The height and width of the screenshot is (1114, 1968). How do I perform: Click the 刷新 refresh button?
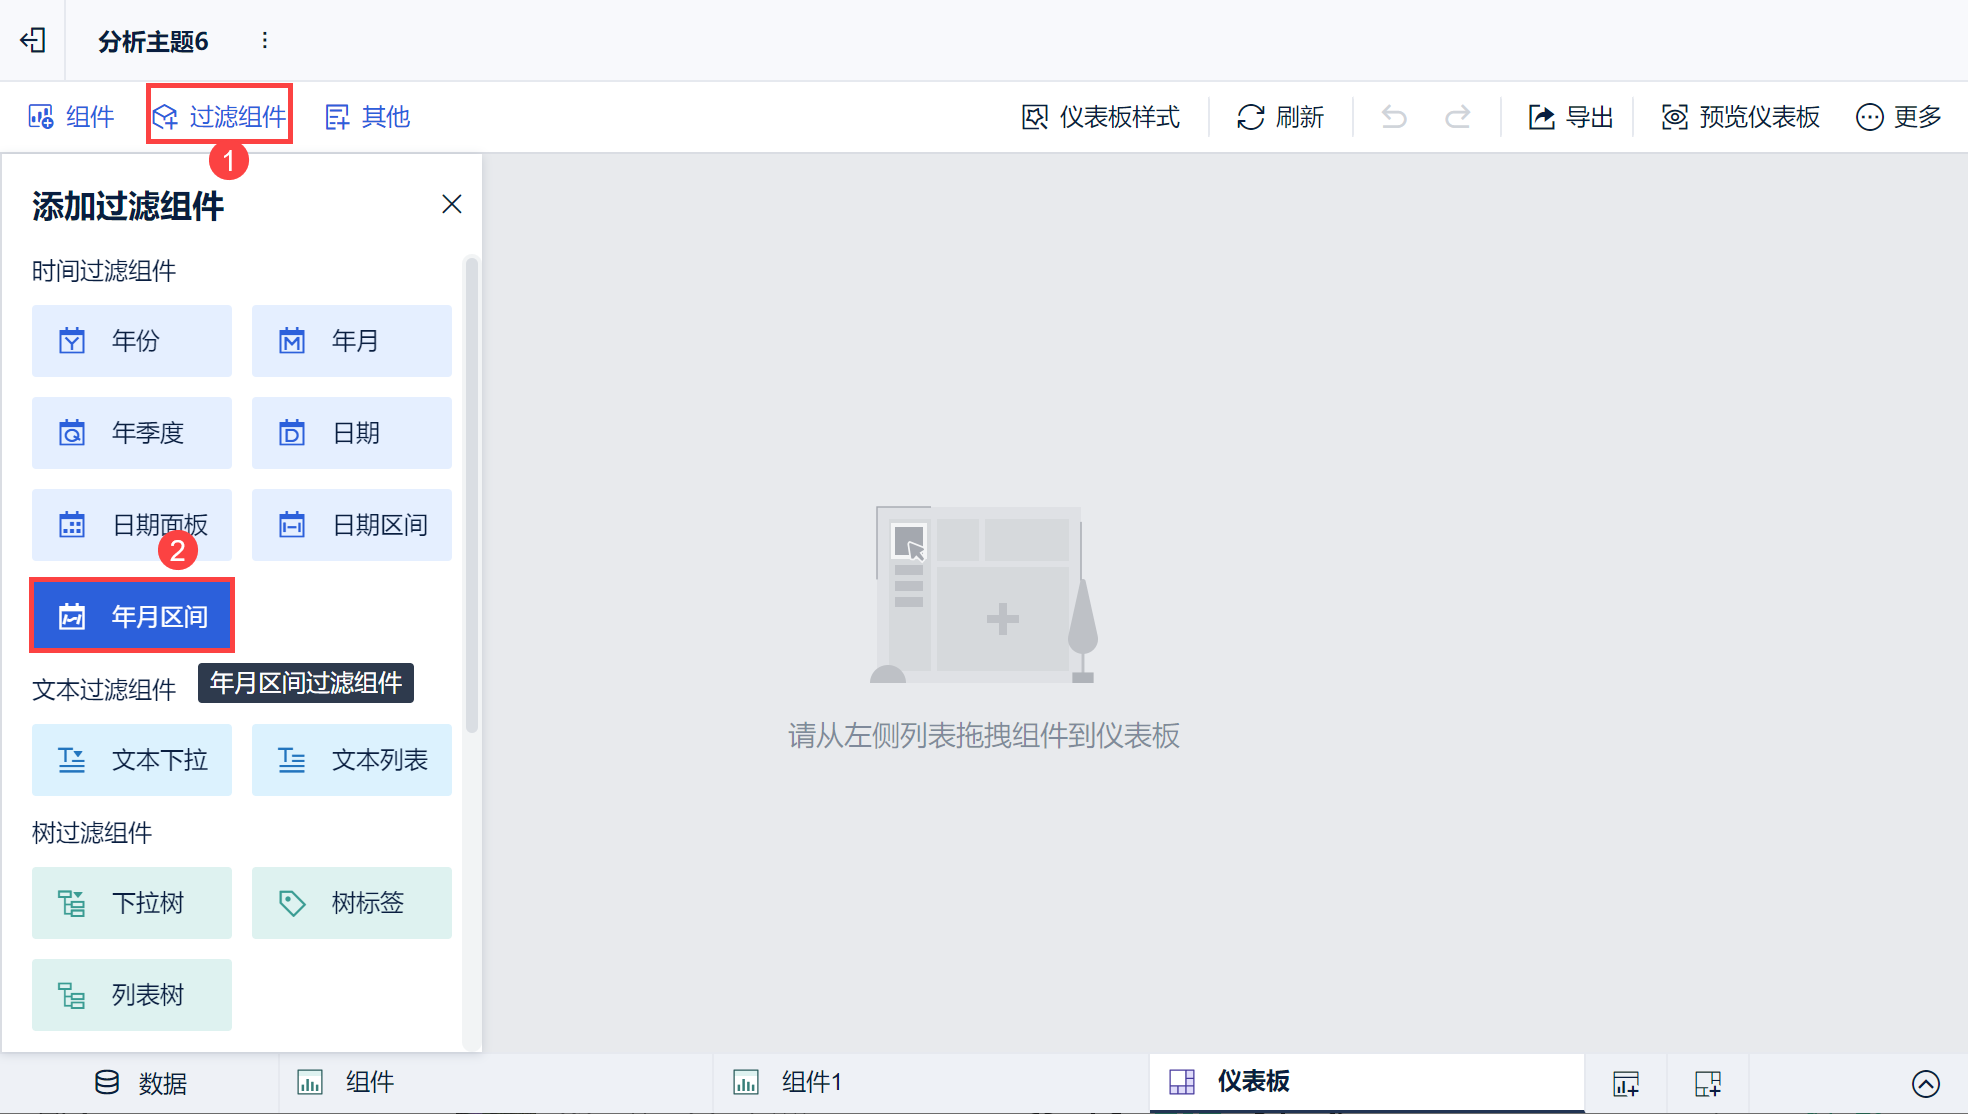(x=1280, y=117)
